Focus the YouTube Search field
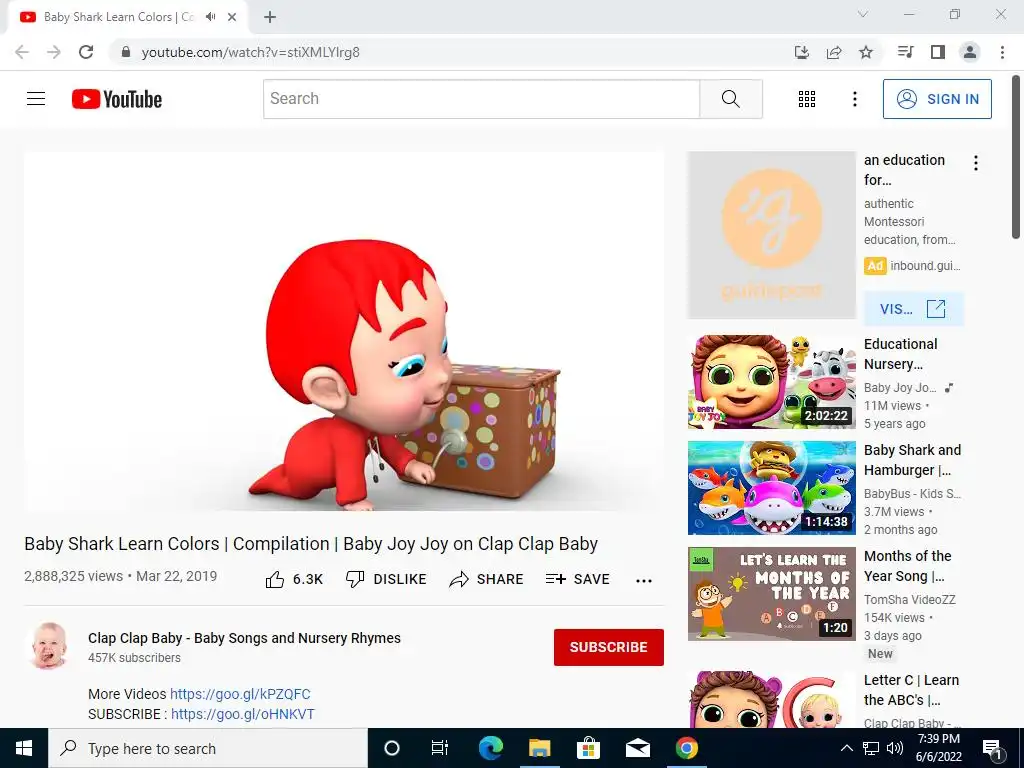The height and width of the screenshot is (768, 1024). click(482, 99)
